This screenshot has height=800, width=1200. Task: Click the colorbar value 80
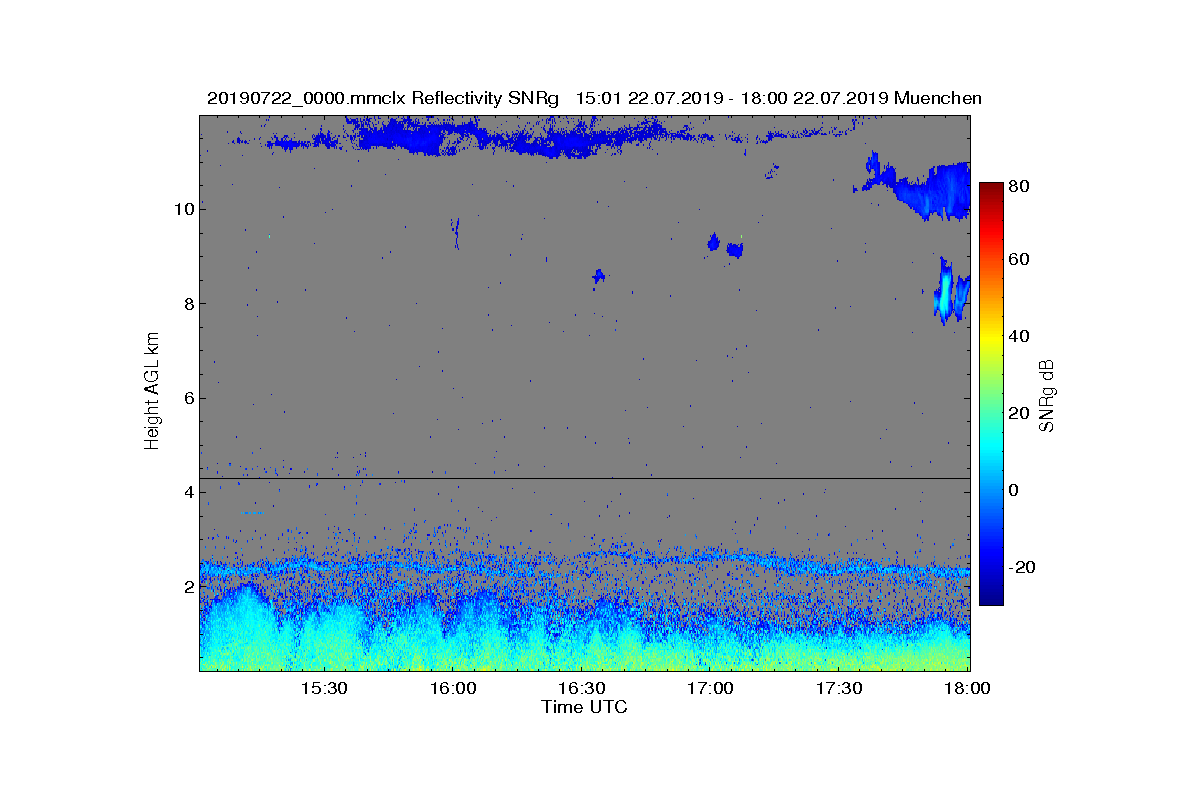point(1020,186)
